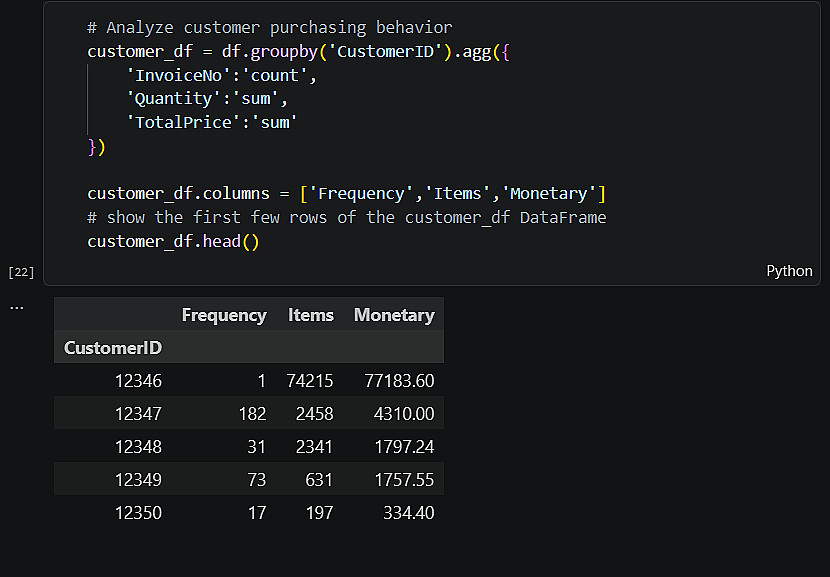Place cursor on the groupby code line
The width and height of the screenshot is (830, 577).
(298, 51)
